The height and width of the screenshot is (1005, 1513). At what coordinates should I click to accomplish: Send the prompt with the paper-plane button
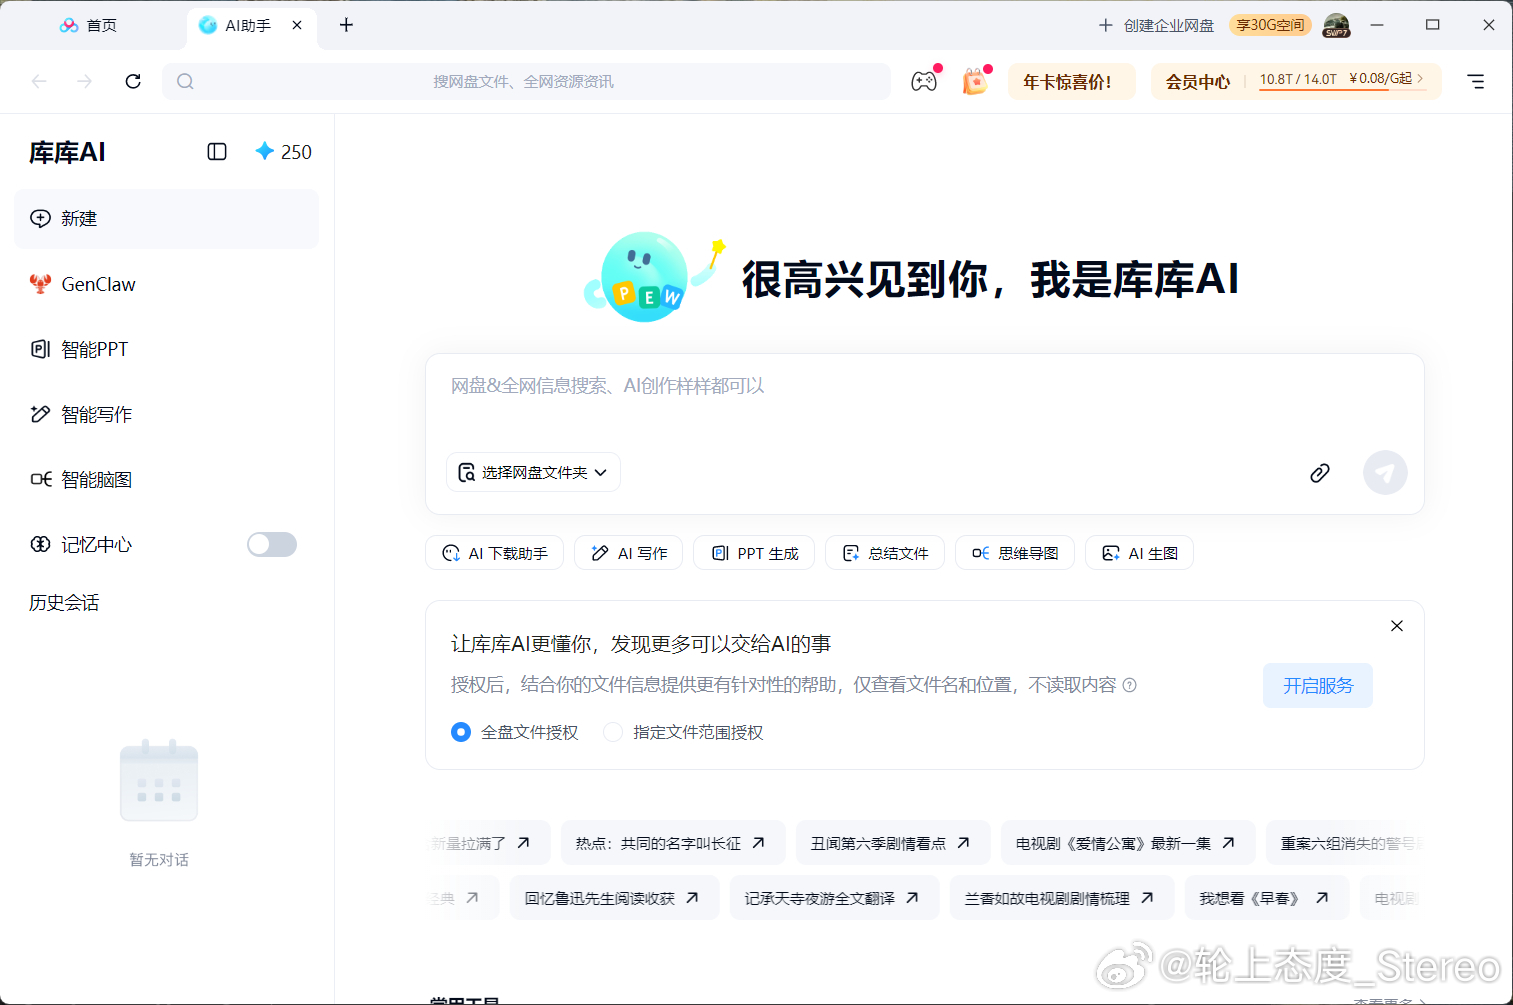point(1385,473)
